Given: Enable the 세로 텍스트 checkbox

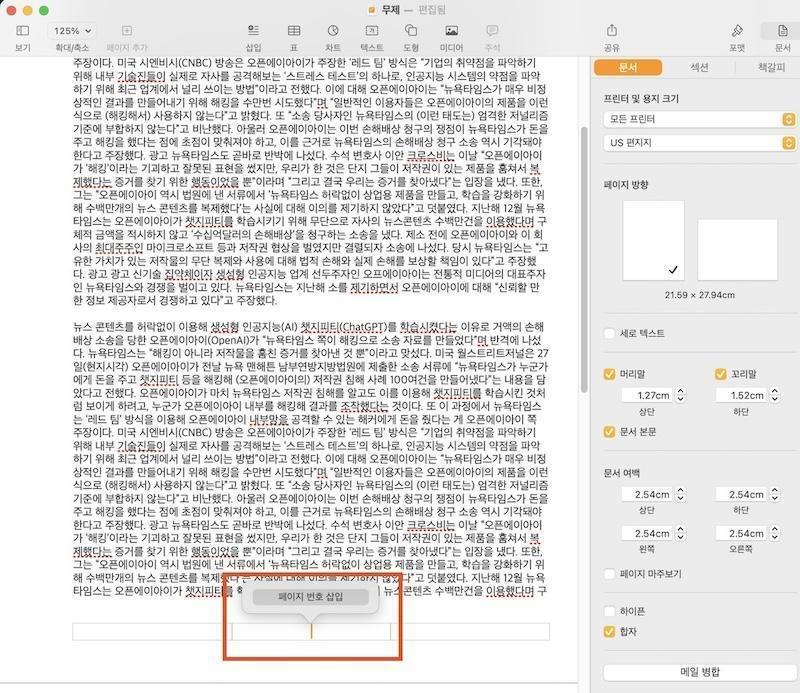Looking at the screenshot, I should (x=609, y=334).
